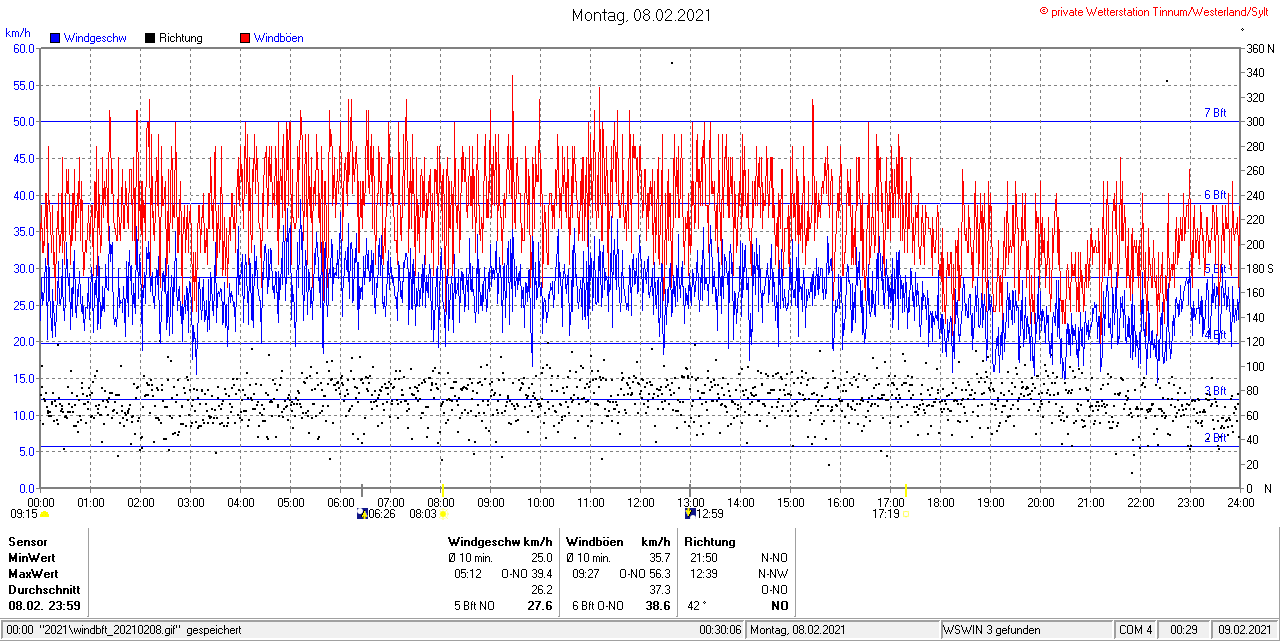The width and height of the screenshot is (1280, 641).
Task: Click the moonrise icon beside 06:26
Action: 361,514
